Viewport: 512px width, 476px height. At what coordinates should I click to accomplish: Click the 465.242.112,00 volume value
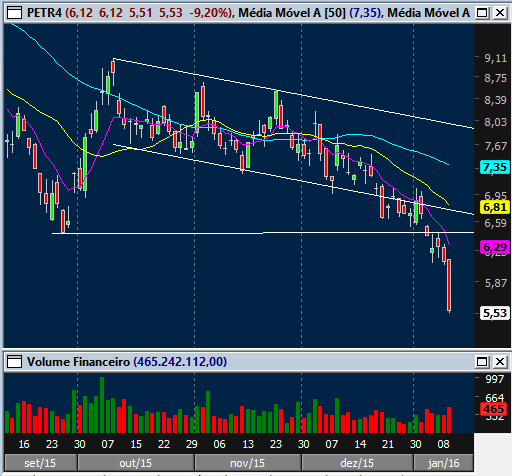[180, 362]
